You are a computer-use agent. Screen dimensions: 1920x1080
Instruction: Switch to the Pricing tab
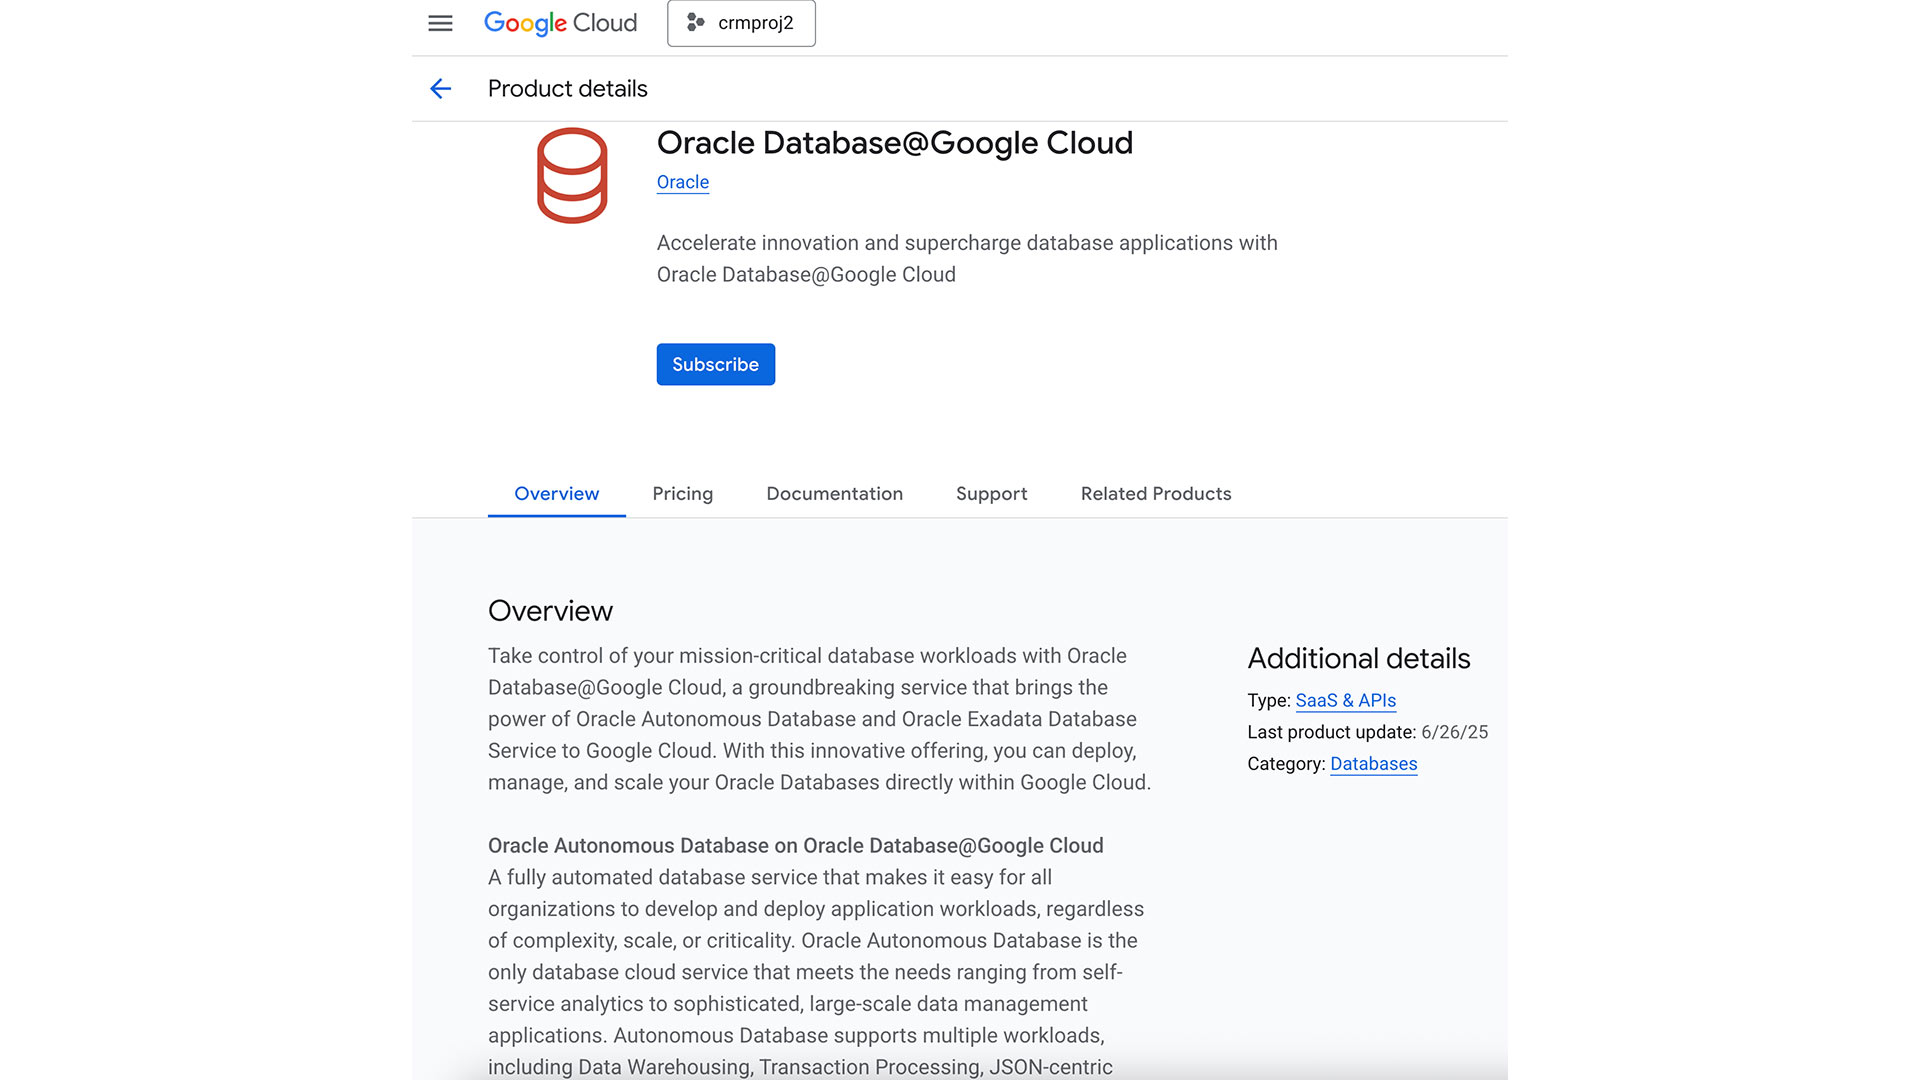682,493
